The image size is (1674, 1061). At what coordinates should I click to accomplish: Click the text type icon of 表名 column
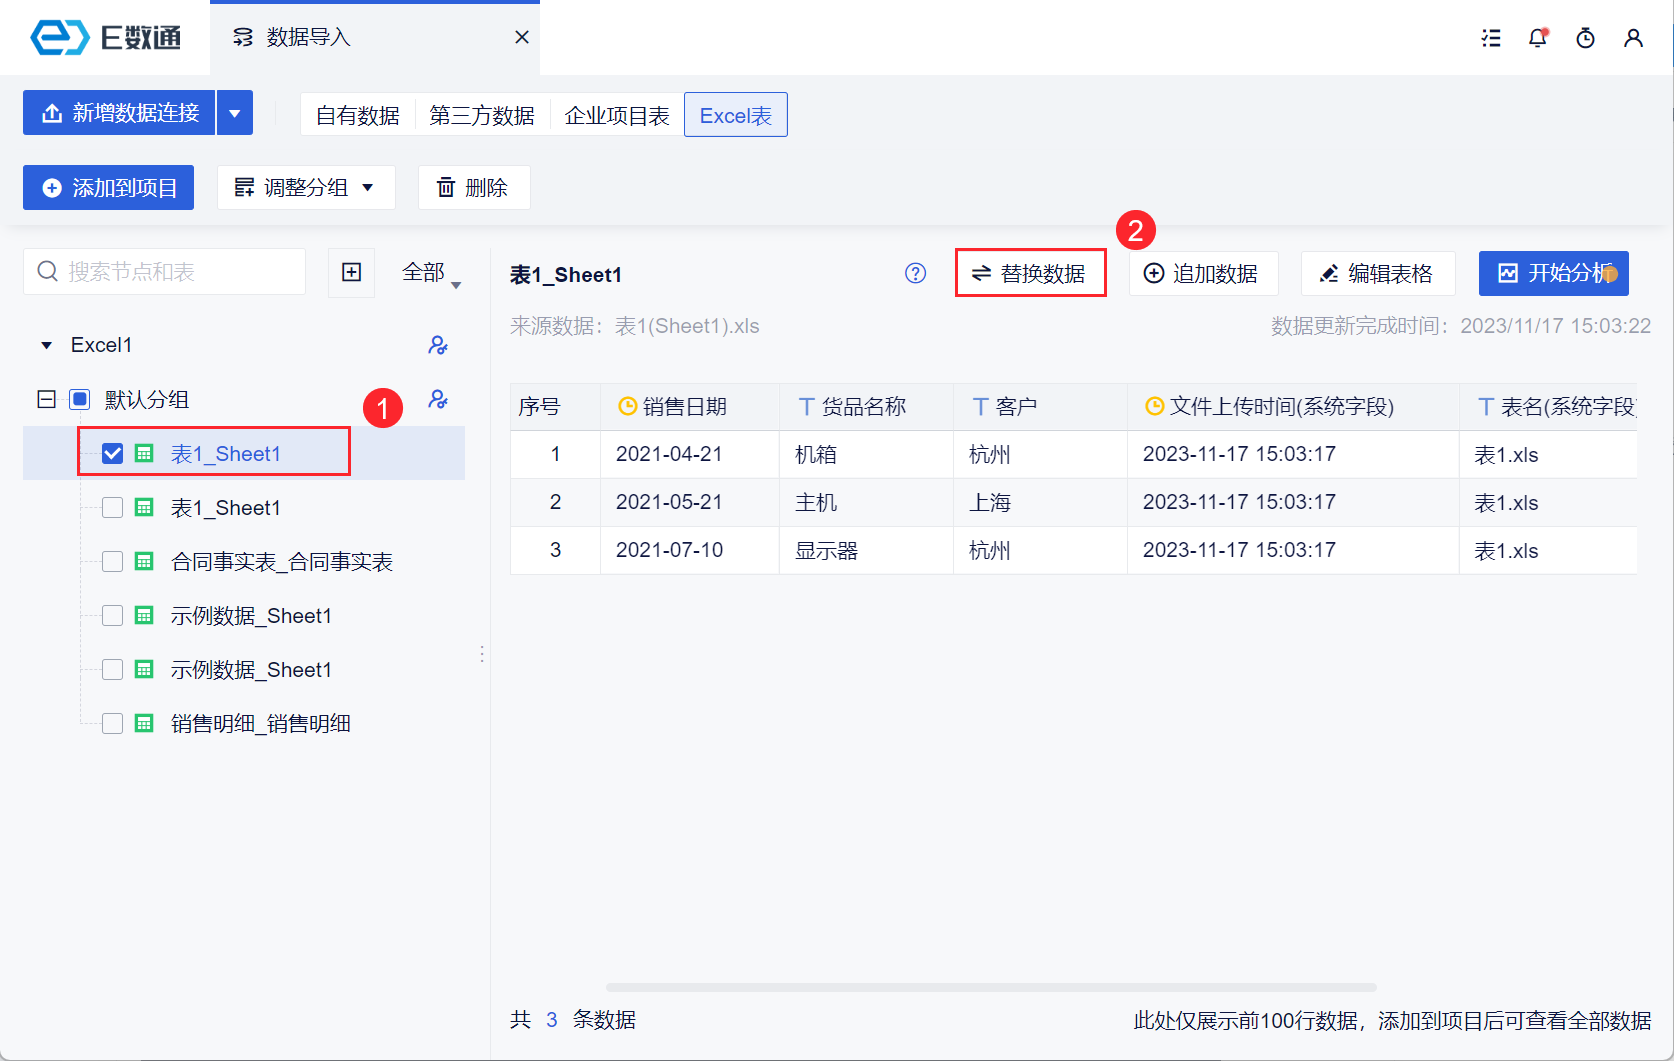[x=1486, y=406]
